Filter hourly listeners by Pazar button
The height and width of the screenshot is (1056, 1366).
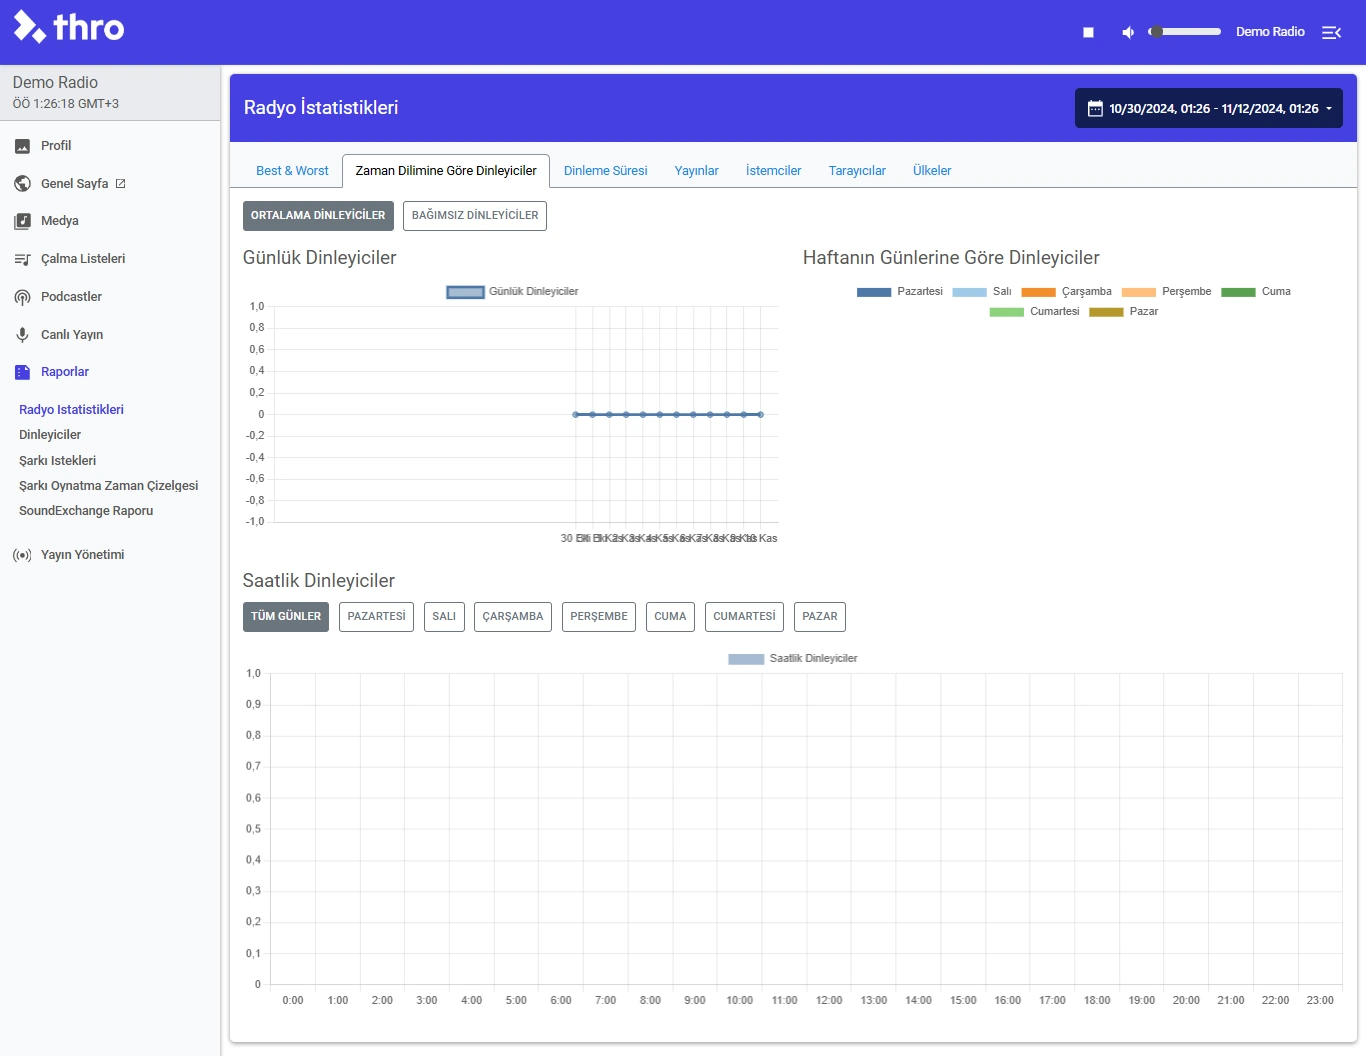(x=820, y=617)
